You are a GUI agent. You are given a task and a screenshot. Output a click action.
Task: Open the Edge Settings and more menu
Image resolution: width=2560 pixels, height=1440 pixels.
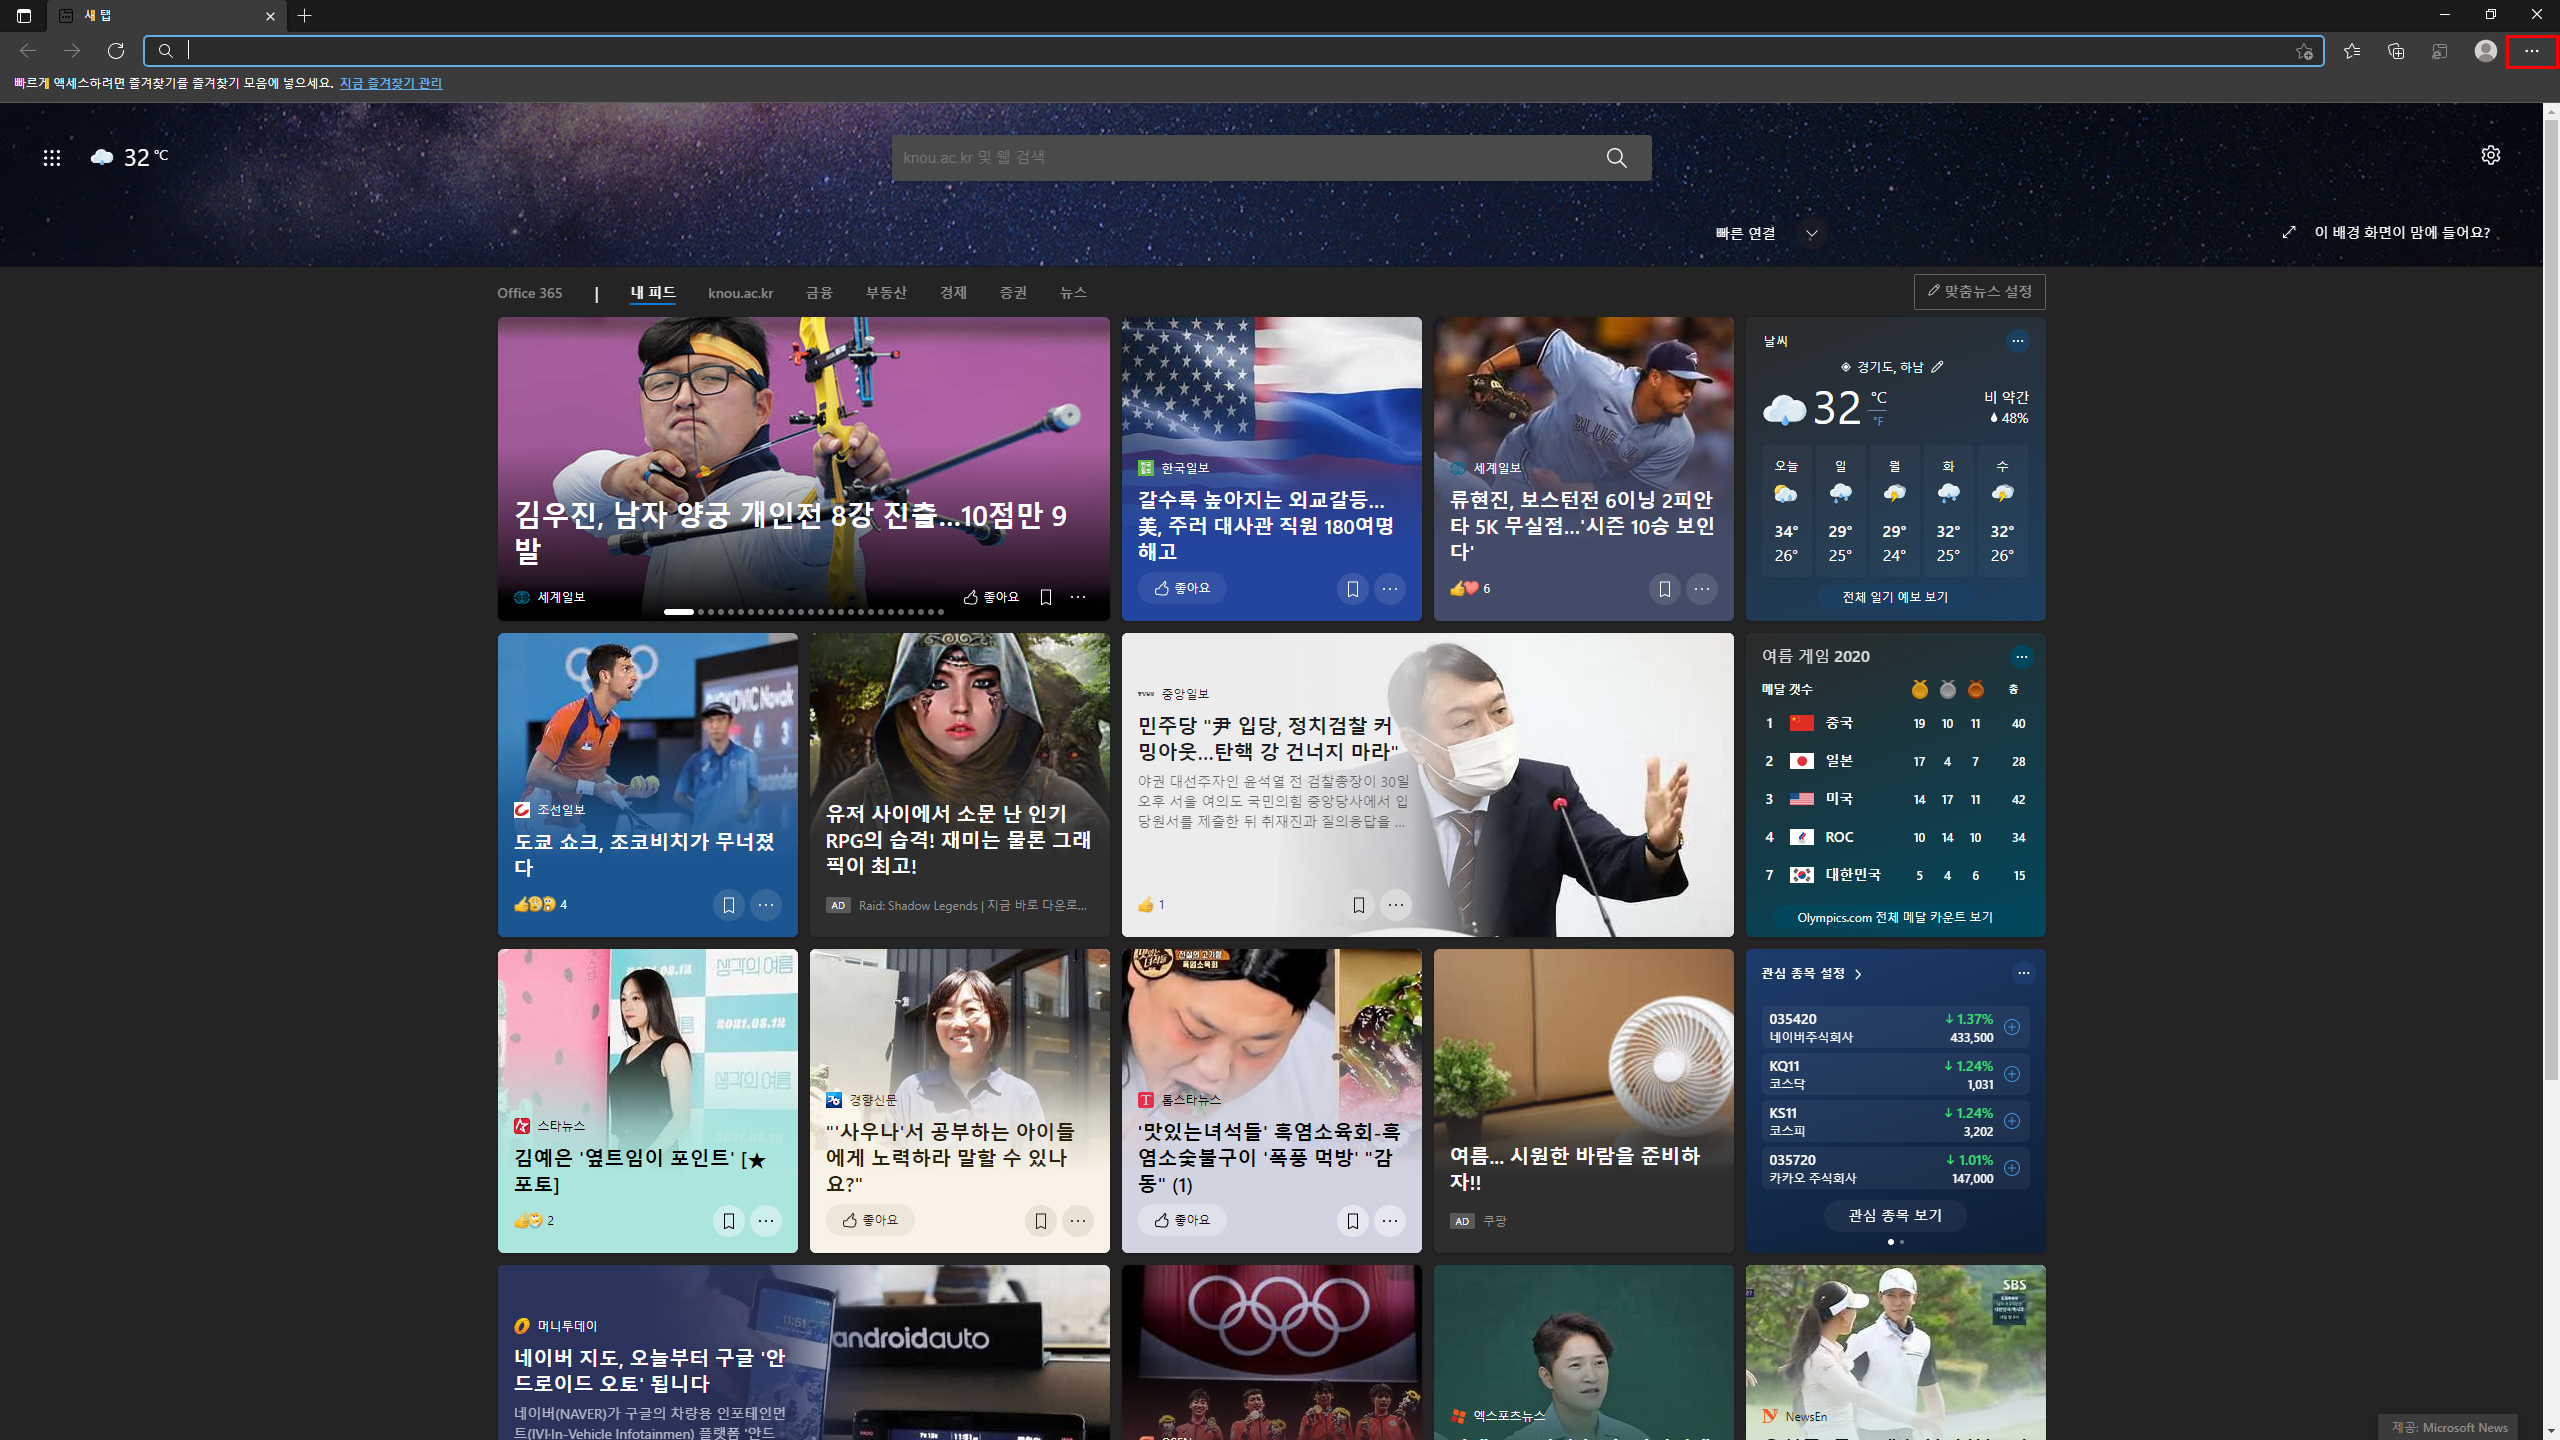(2531, 51)
